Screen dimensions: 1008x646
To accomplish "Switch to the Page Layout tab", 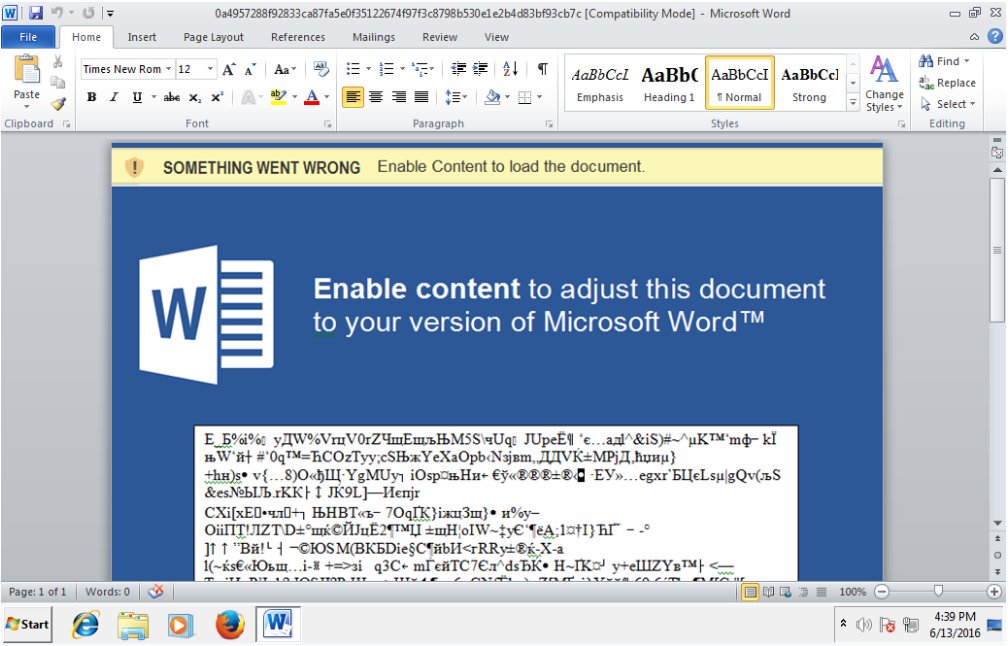I will (213, 37).
